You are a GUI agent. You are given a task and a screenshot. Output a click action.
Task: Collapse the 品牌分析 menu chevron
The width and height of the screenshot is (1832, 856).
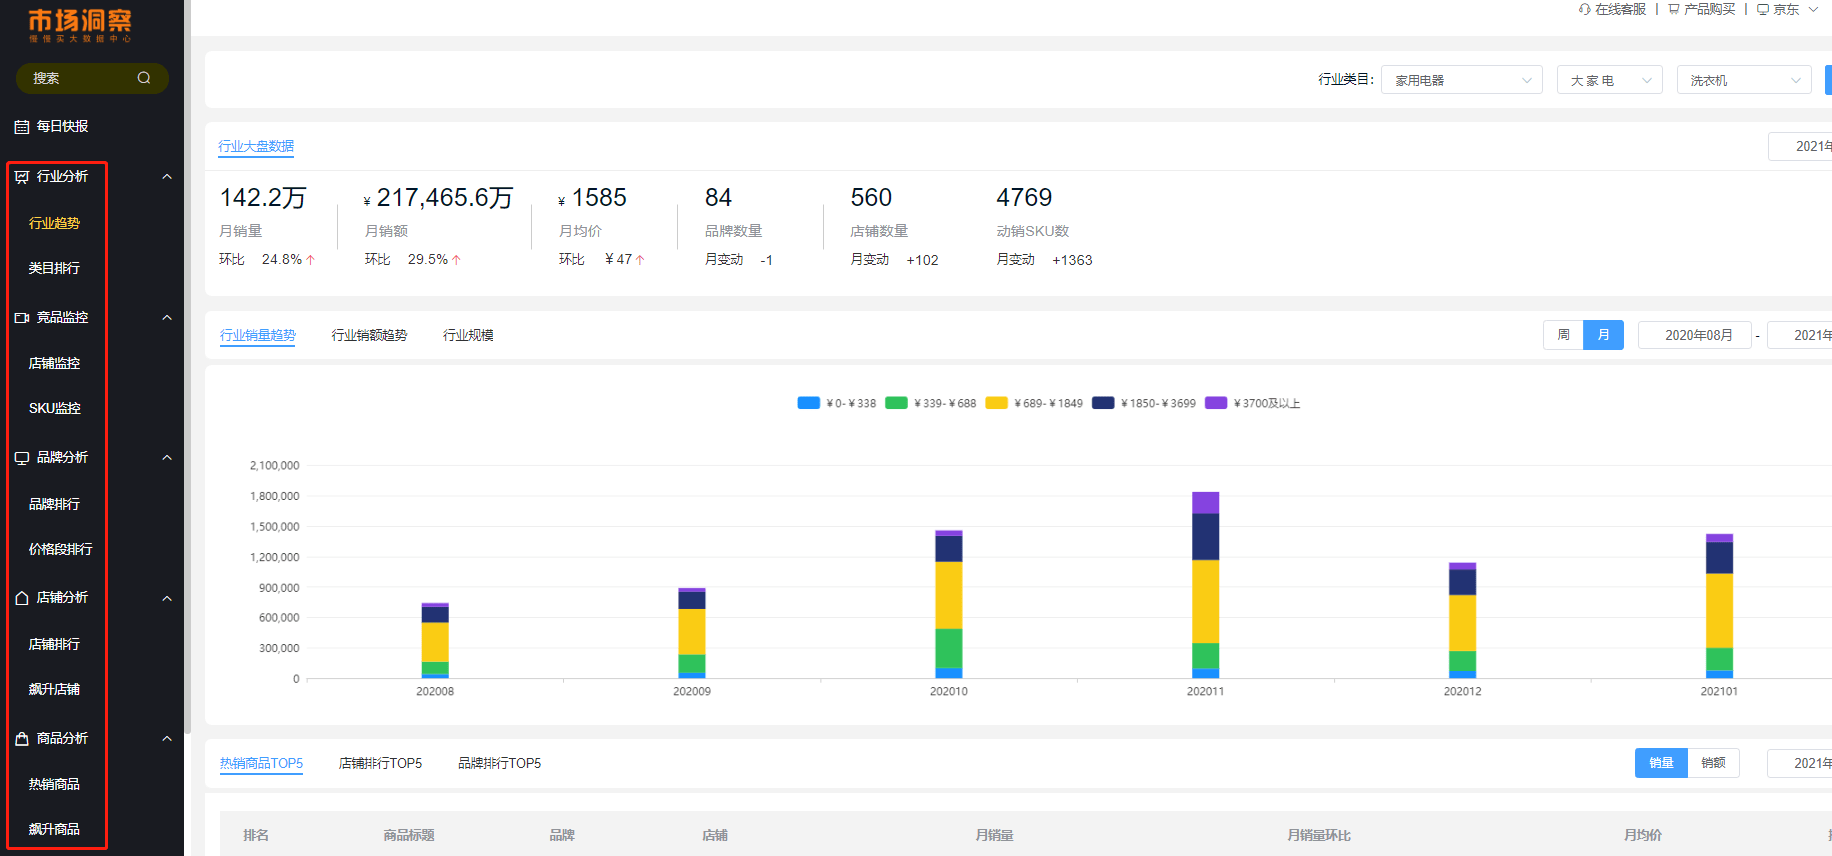pyautogui.click(x=167, y=458)
